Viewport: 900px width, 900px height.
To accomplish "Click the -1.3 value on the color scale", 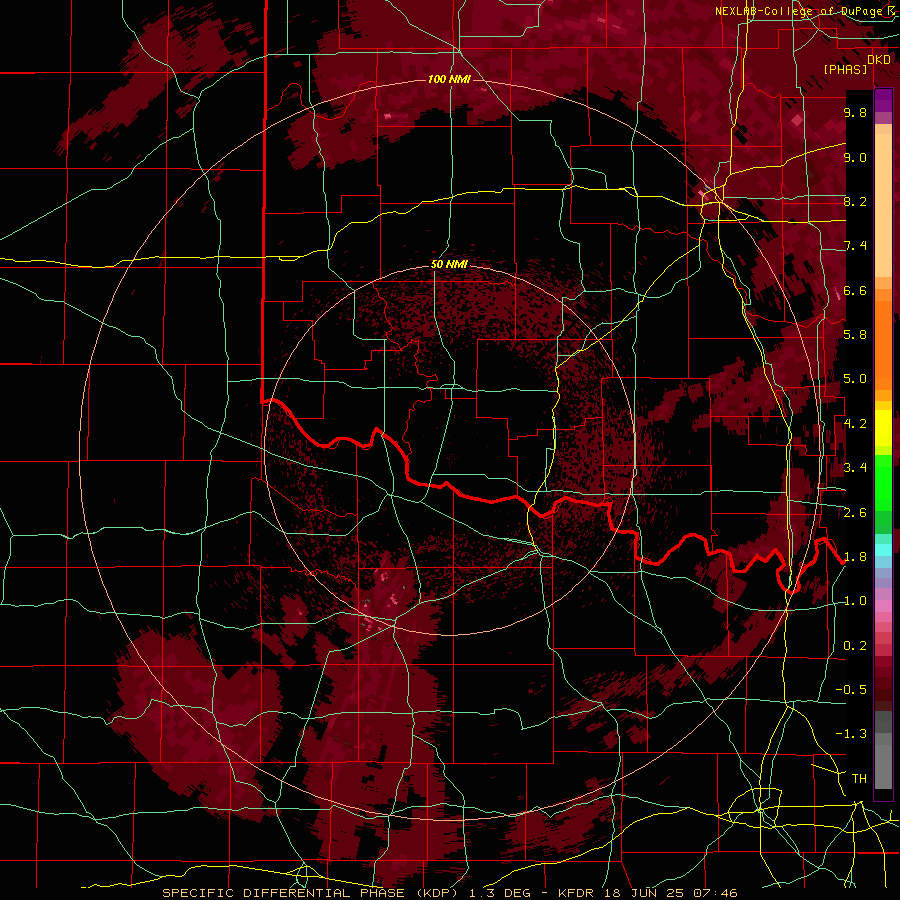I will pyautogui.click(x=851, y=734).
